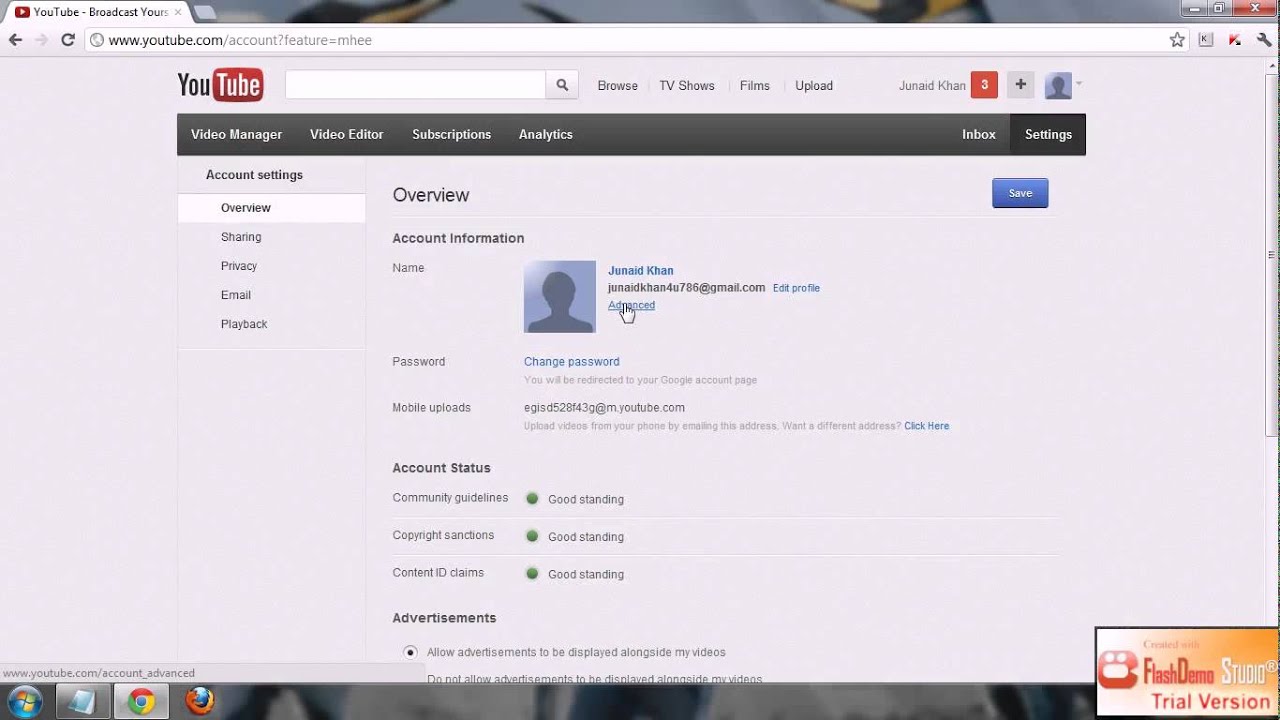Viewport: 1280px width, 720px height.
Task: Open Video Editor tab
Action: 346,134
